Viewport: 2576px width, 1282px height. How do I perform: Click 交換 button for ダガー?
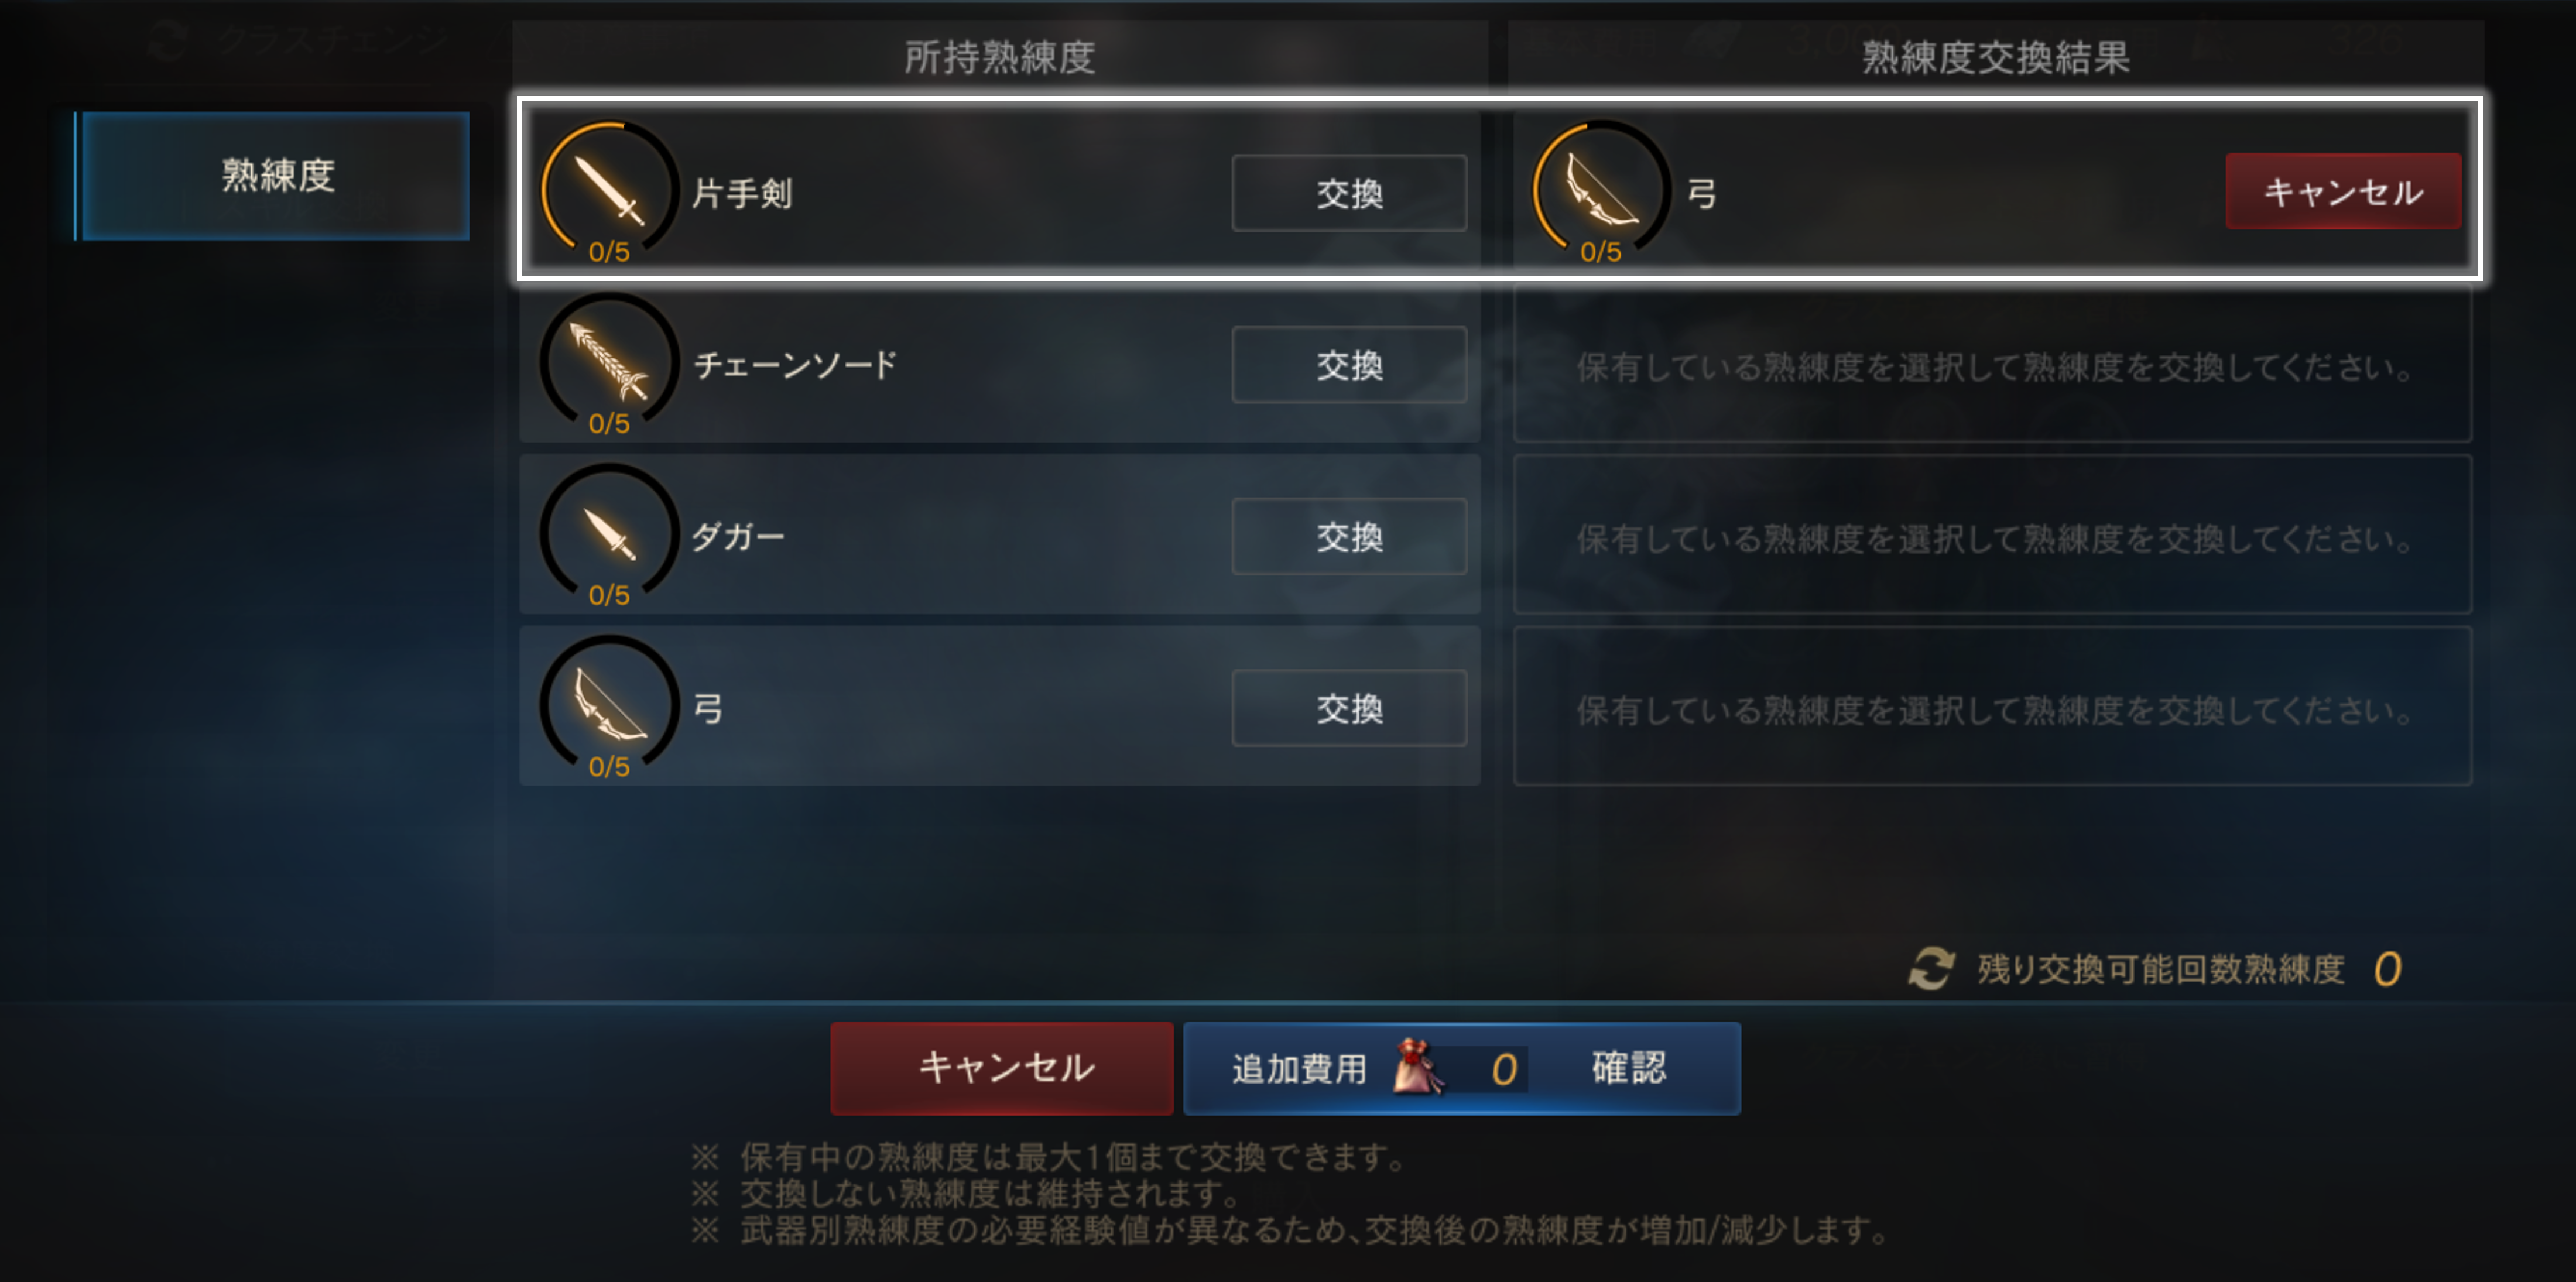point(1349,537)
